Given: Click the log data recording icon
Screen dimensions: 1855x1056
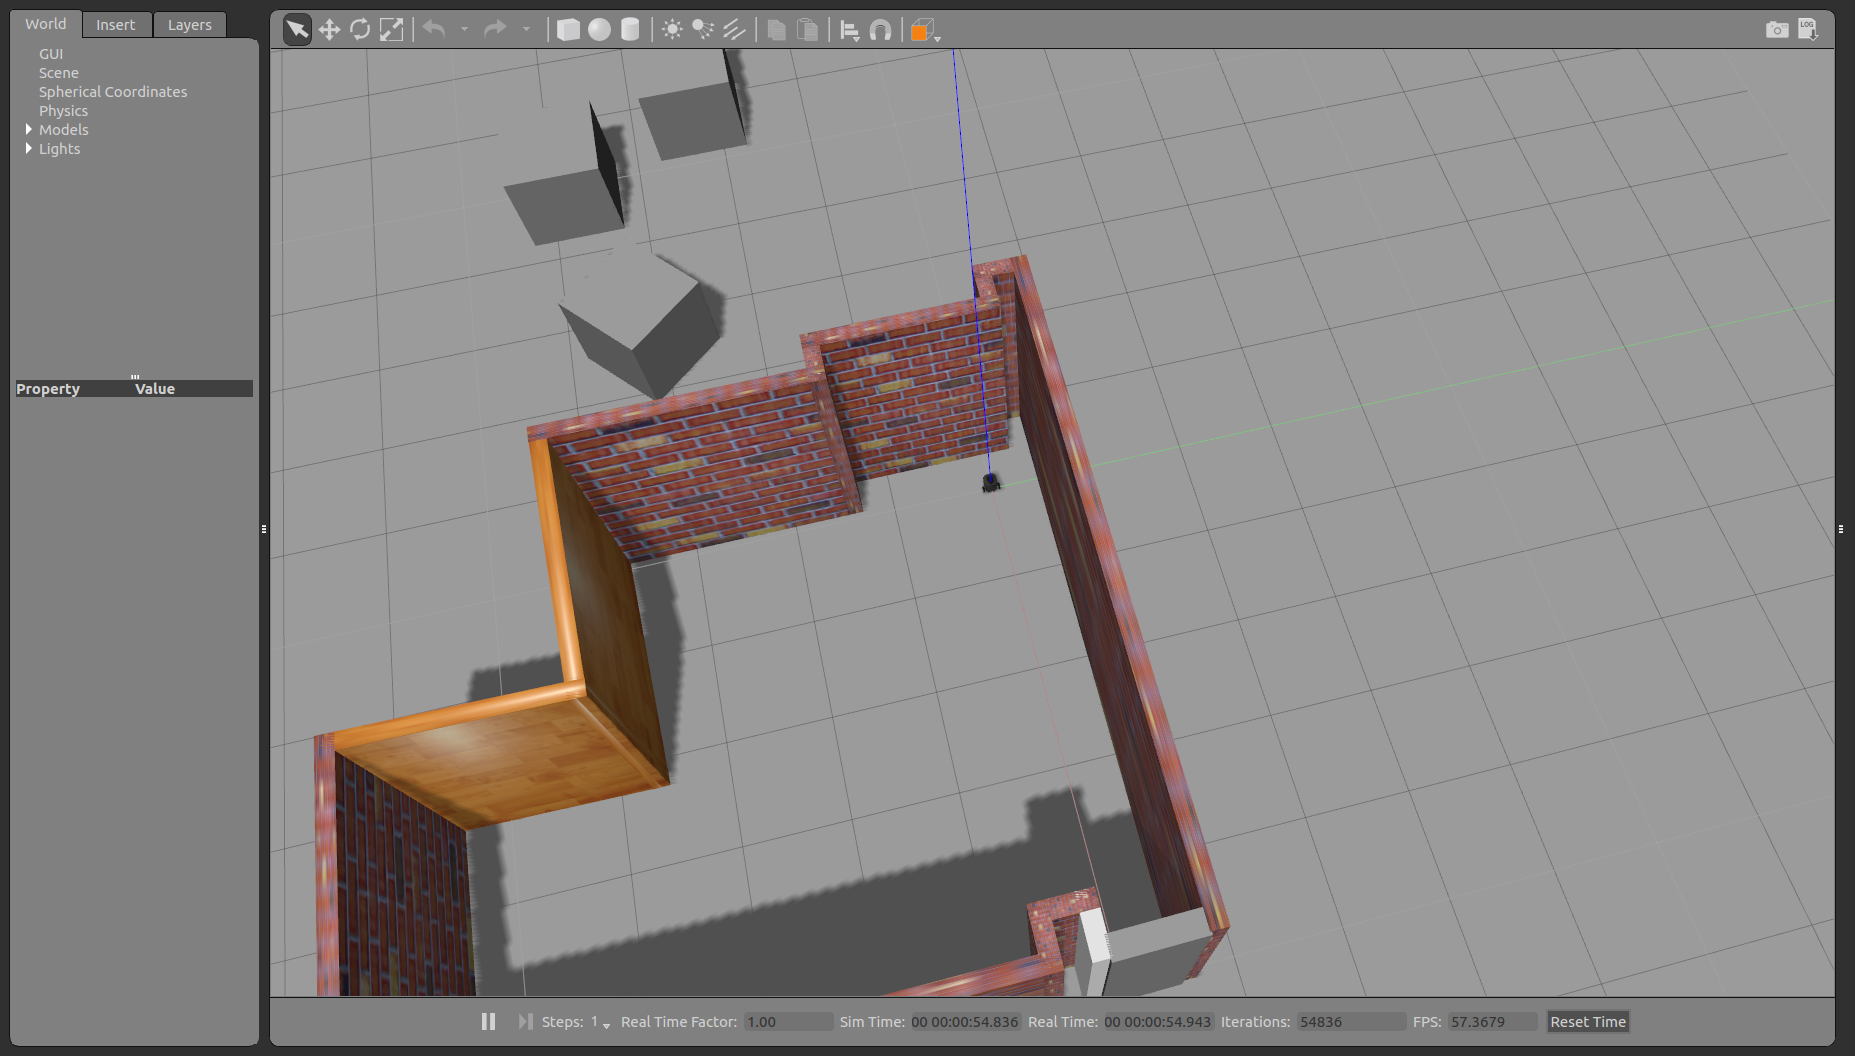Looking at the screenshot, I should coord(1808,30).
